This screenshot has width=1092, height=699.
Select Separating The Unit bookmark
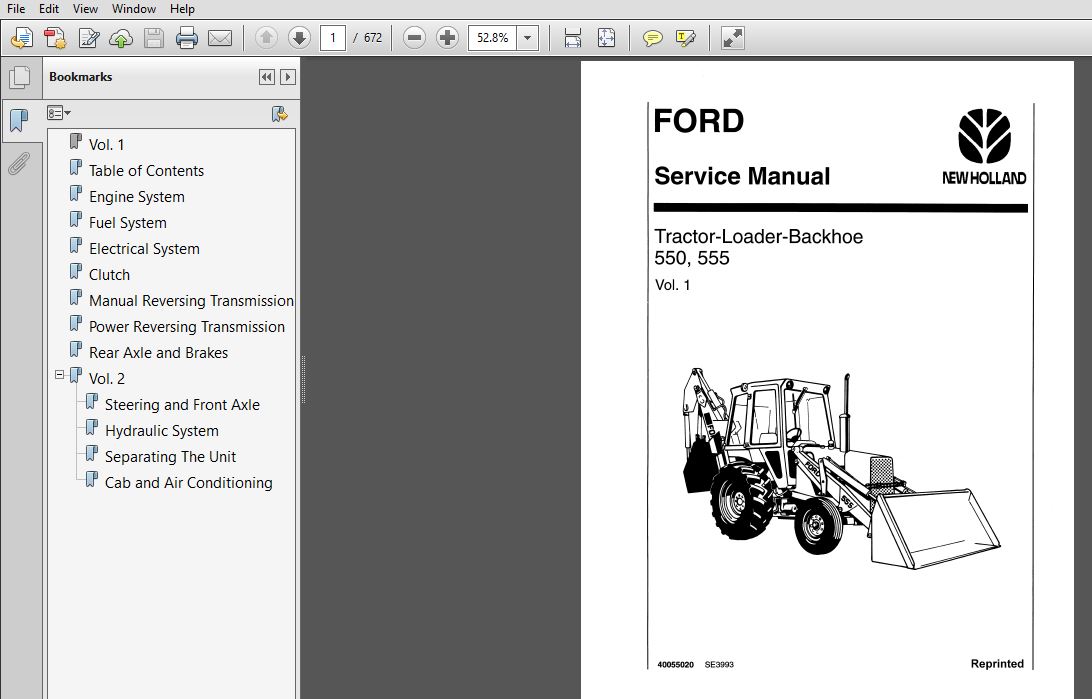[x=171, y=457]
